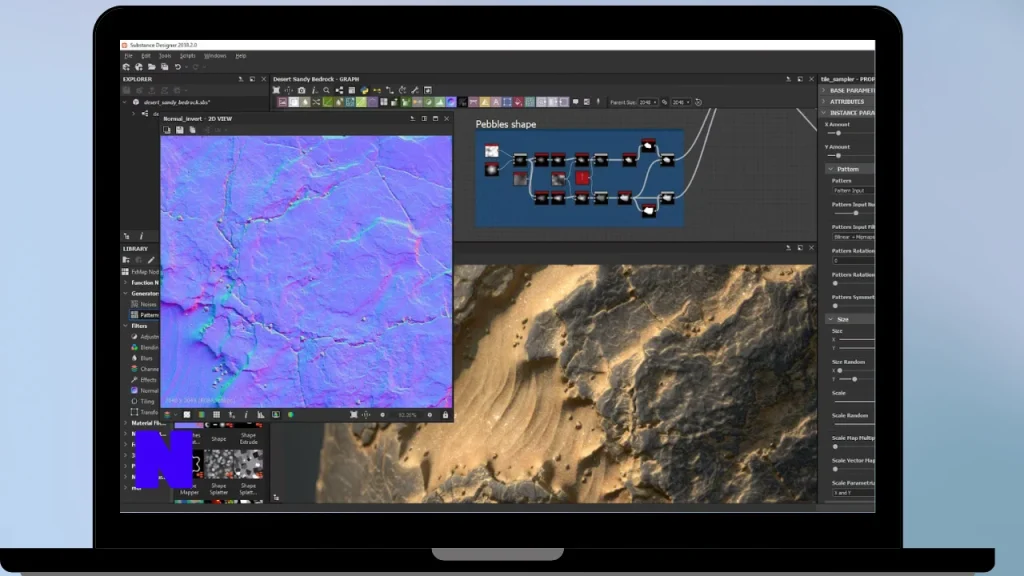The image size is (1024, 576).
Task: Open the Scripts menu
Action: click(x=187, y=56)
